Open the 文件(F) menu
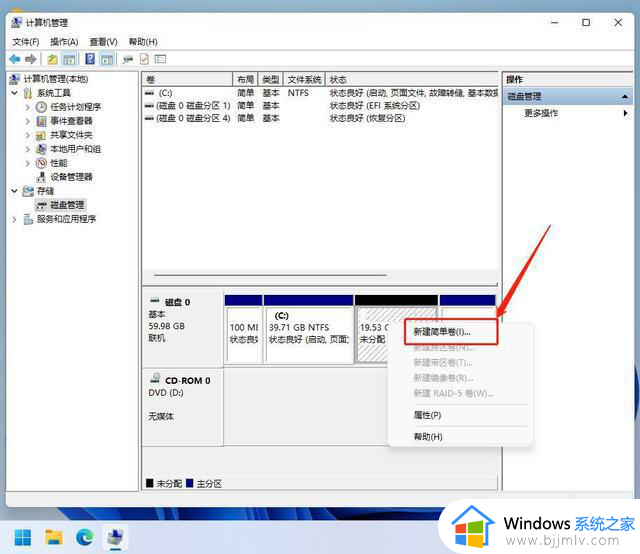The height and width of the screenshot is (554, 640). coord(25,42)
